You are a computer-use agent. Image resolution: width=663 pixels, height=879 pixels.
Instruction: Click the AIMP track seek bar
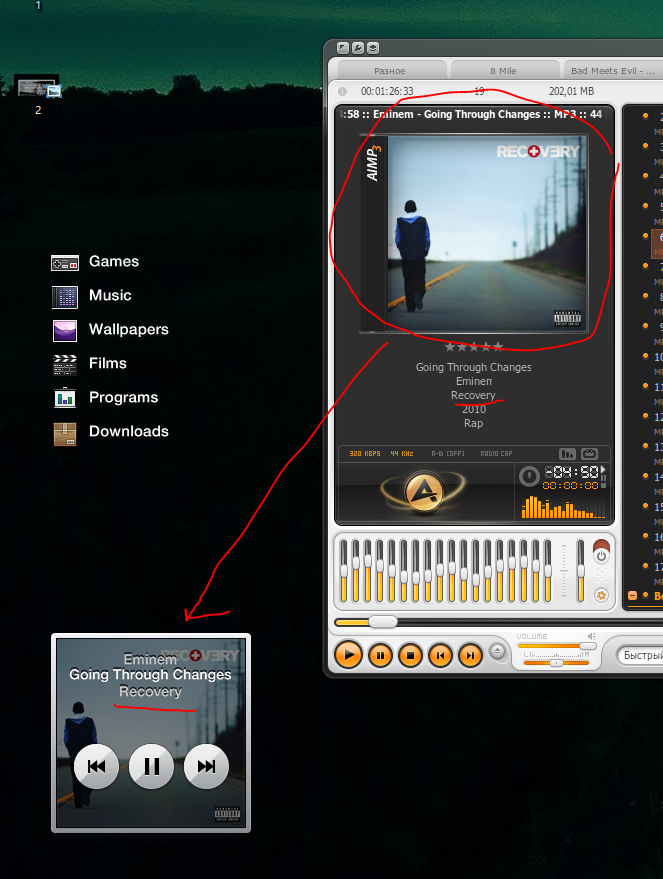tap(499, 622)
